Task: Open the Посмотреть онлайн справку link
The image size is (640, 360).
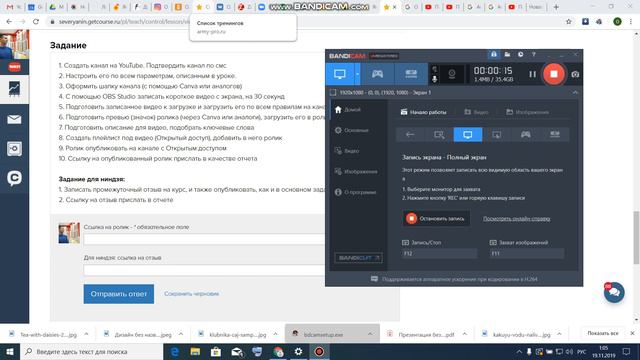Action: coord(516,219)
